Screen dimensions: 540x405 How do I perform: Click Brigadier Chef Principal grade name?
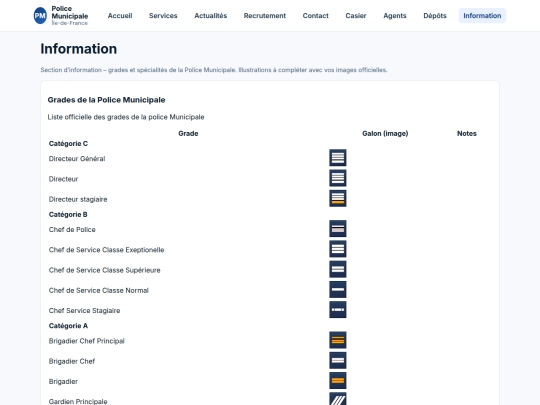86,341
